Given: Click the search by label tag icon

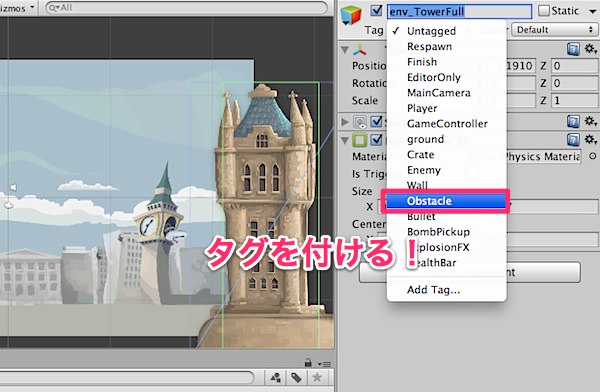Looking at the screenshot, I should [296, 378].
